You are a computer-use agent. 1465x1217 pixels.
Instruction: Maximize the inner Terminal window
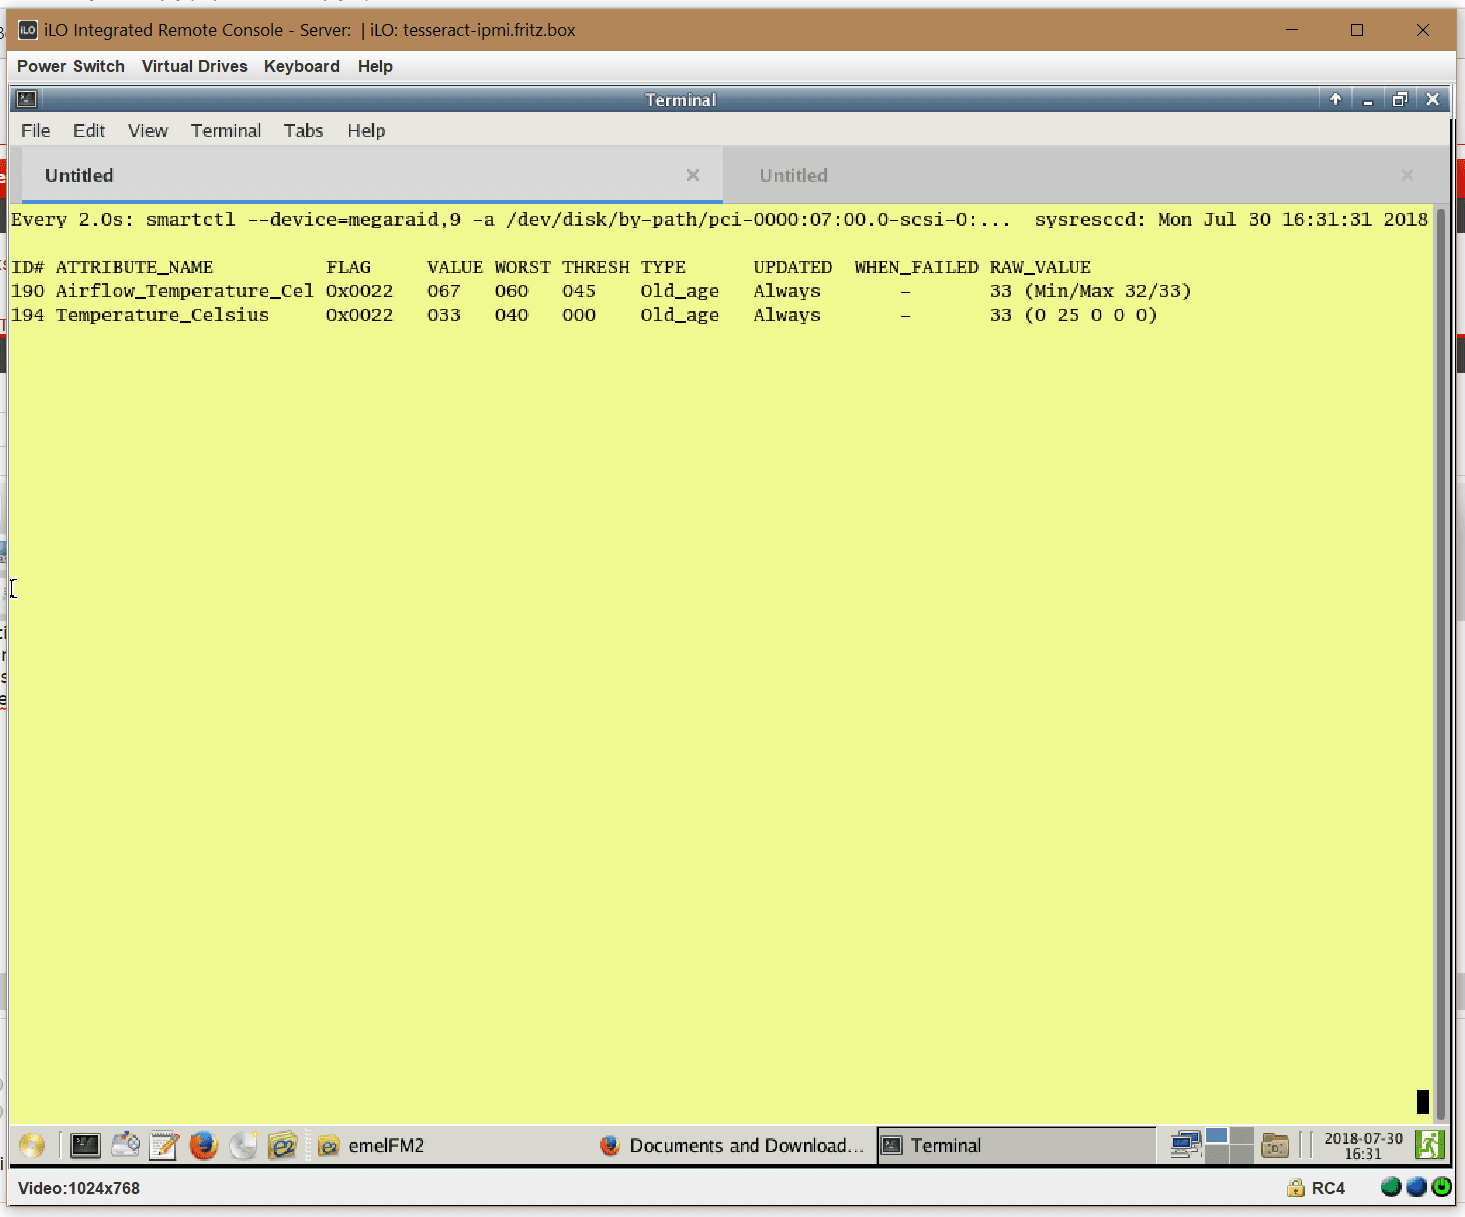point(1400,99)
